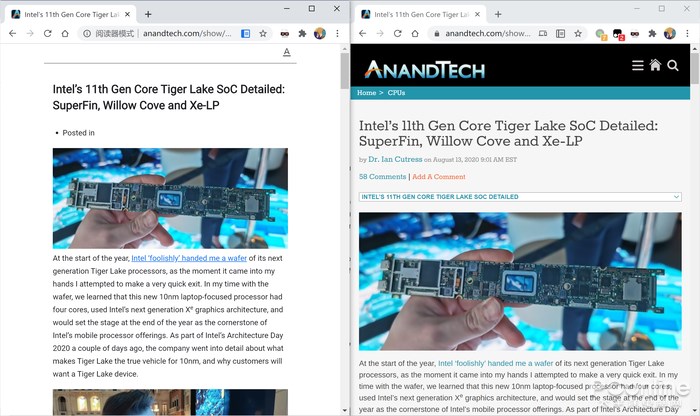Click the right window address bar URL
This screenshot has width=700, height=416.
click(488, 33)
